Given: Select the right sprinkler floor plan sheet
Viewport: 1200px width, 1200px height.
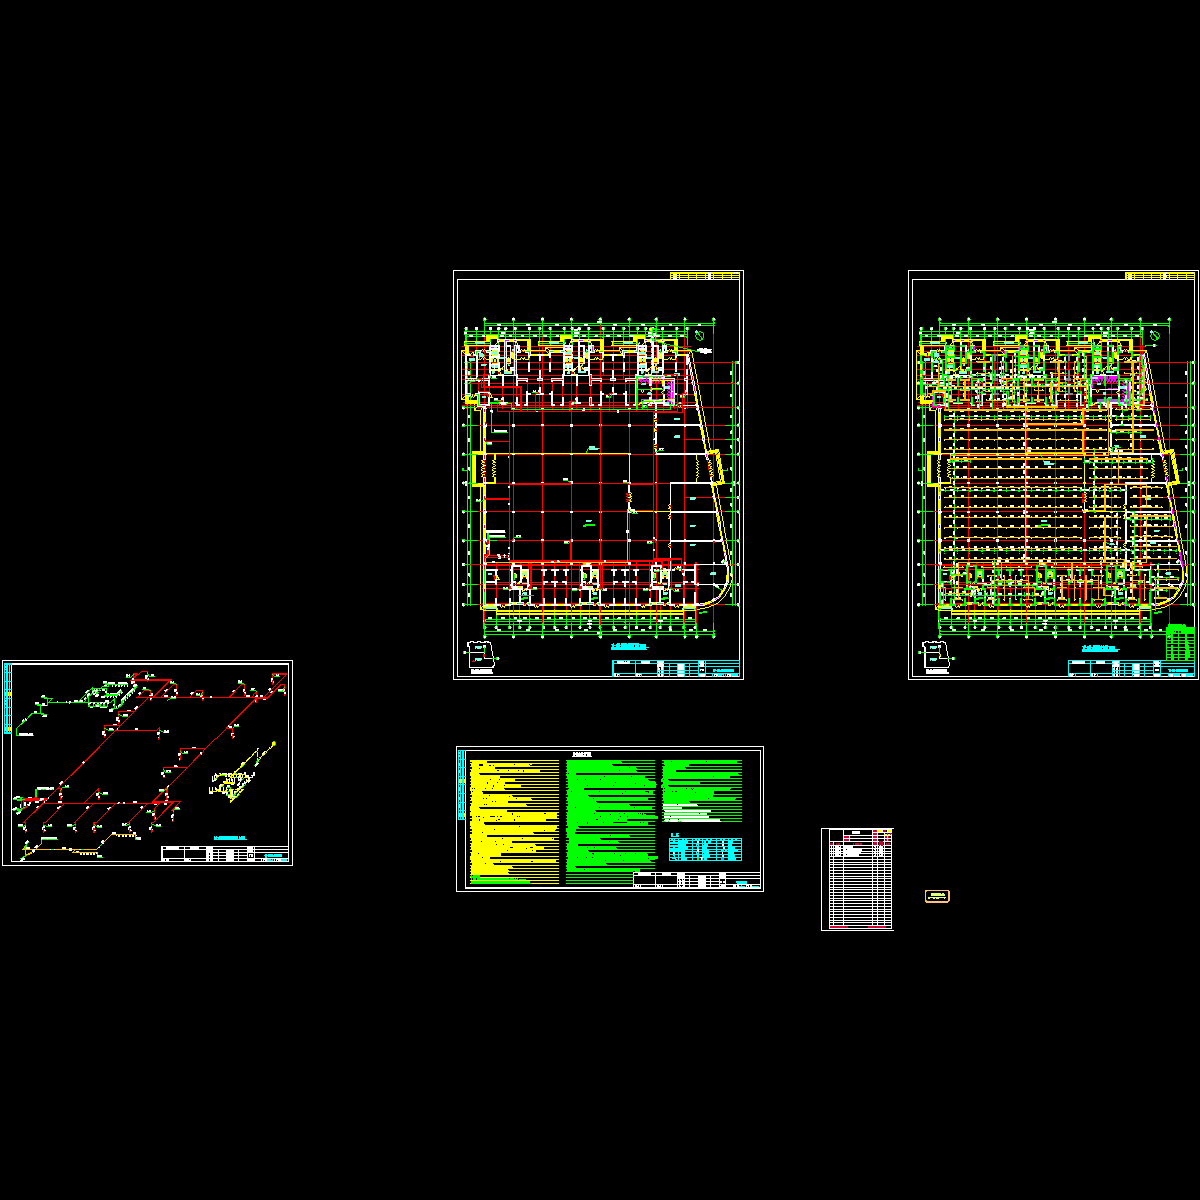Looking at the screenshot, I should coord(1053,475).
